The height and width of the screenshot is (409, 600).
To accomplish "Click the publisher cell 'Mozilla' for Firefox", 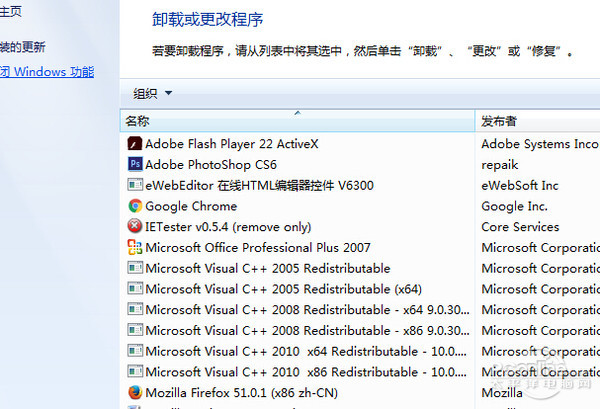I will point(502,392).
